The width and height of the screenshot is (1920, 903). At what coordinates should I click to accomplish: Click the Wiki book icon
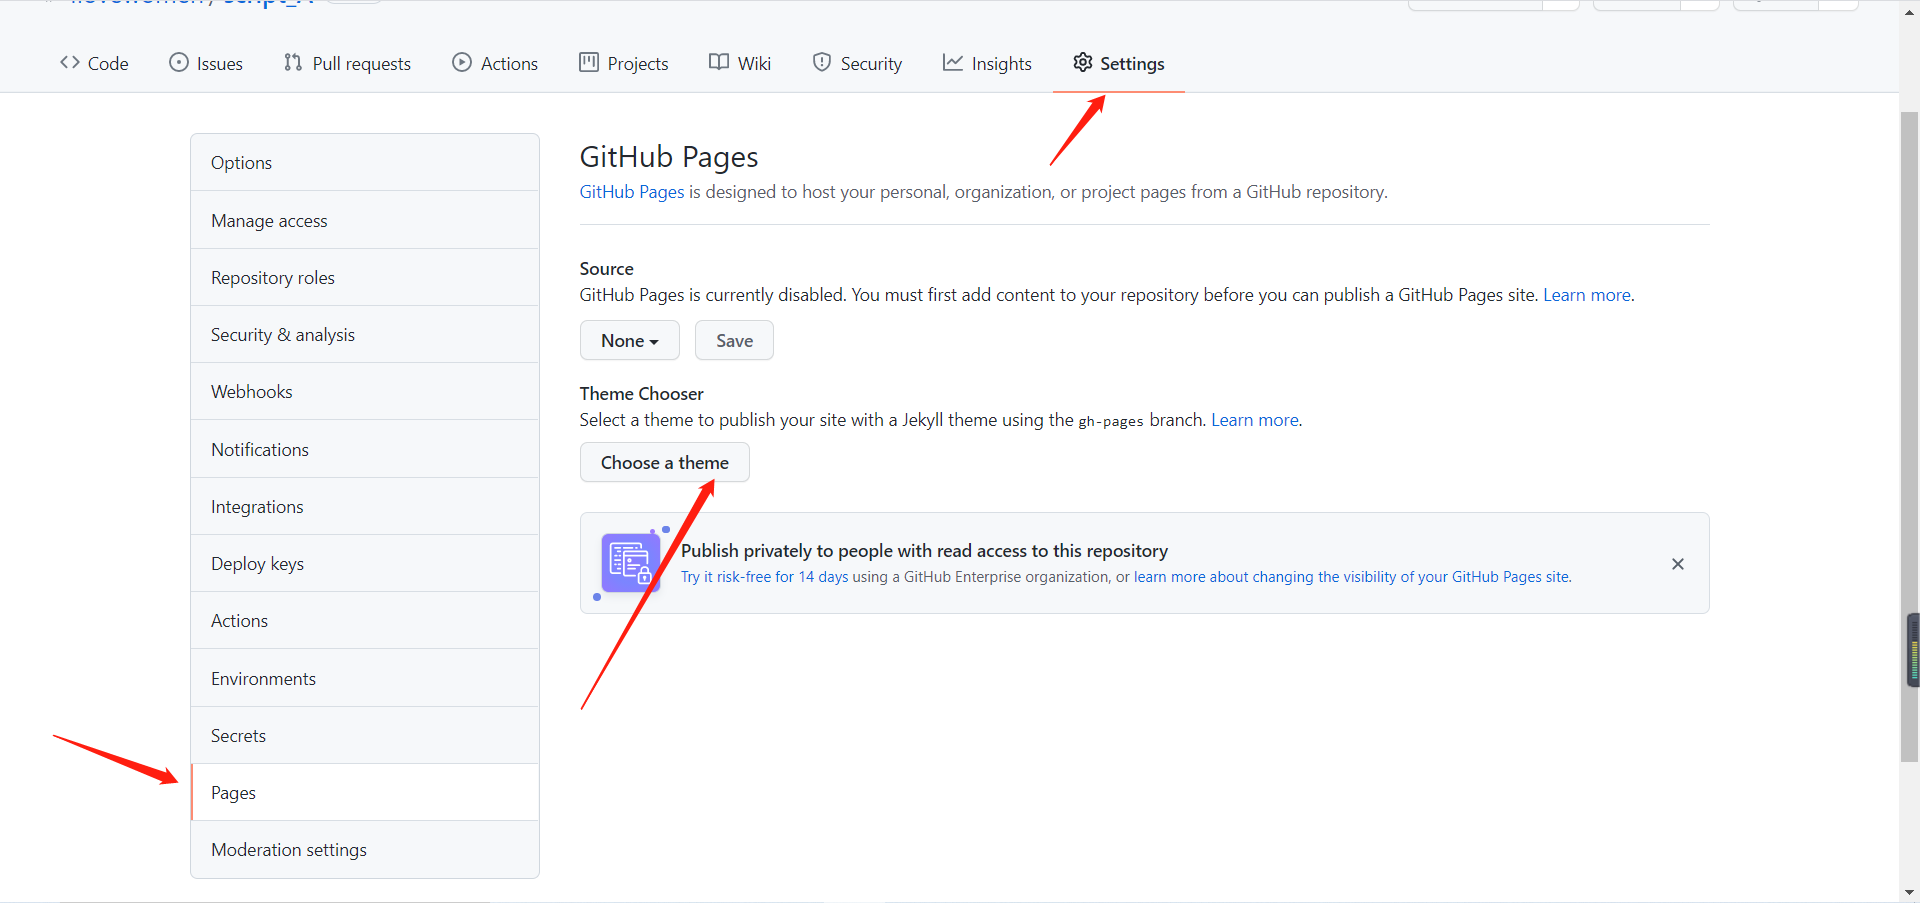[718, 62]
